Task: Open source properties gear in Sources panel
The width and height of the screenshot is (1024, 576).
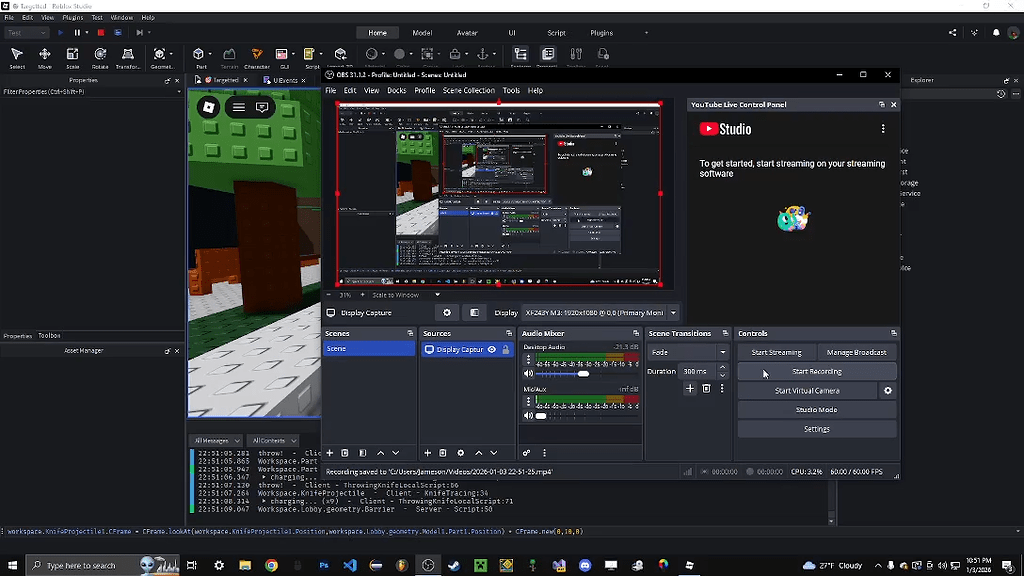Action: coord(460,453)
